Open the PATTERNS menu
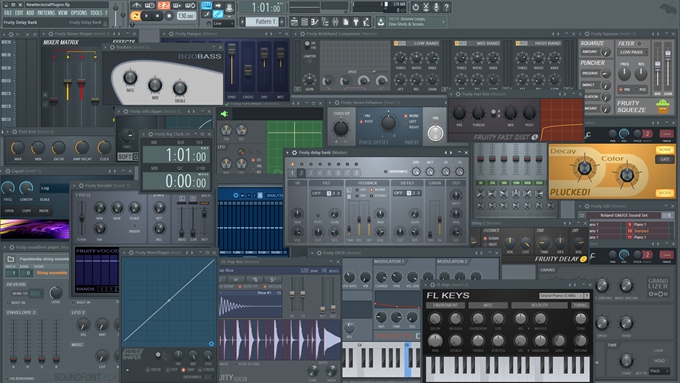This screenshot has width=680, height=383. click(46, 13)
